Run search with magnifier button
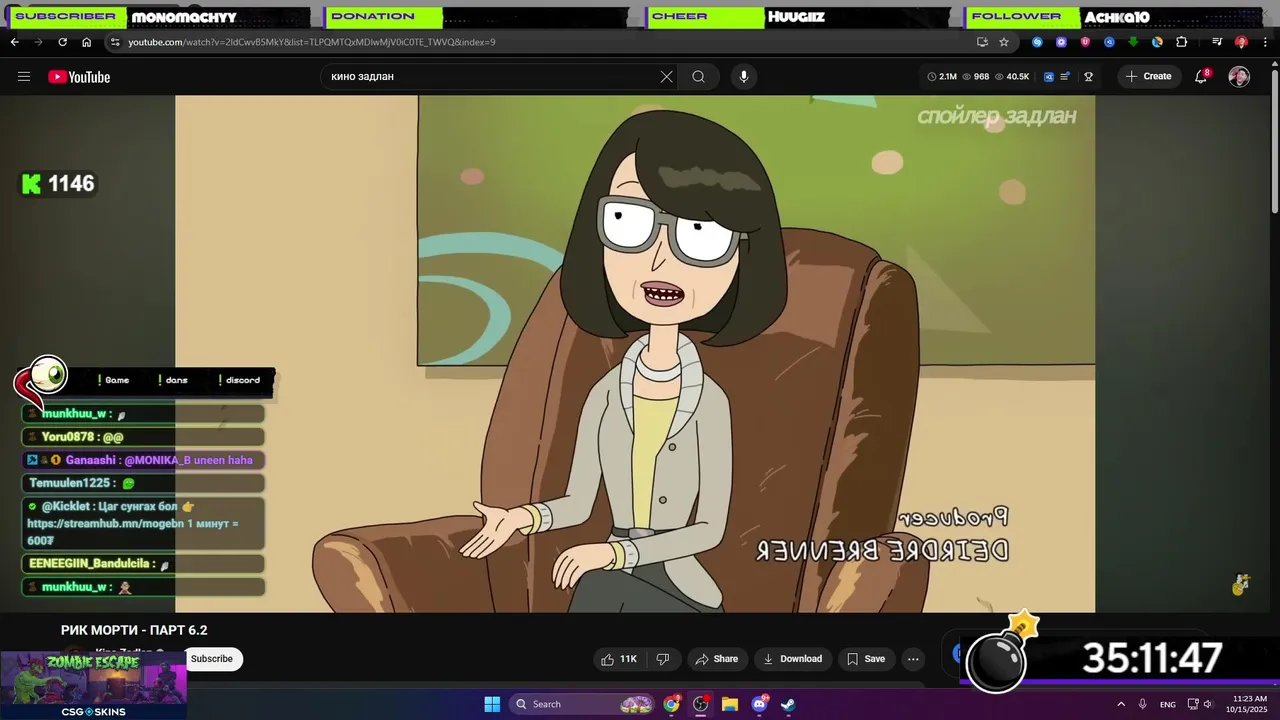This screenshot has height=720, width=1280. [x=699, y=77]
